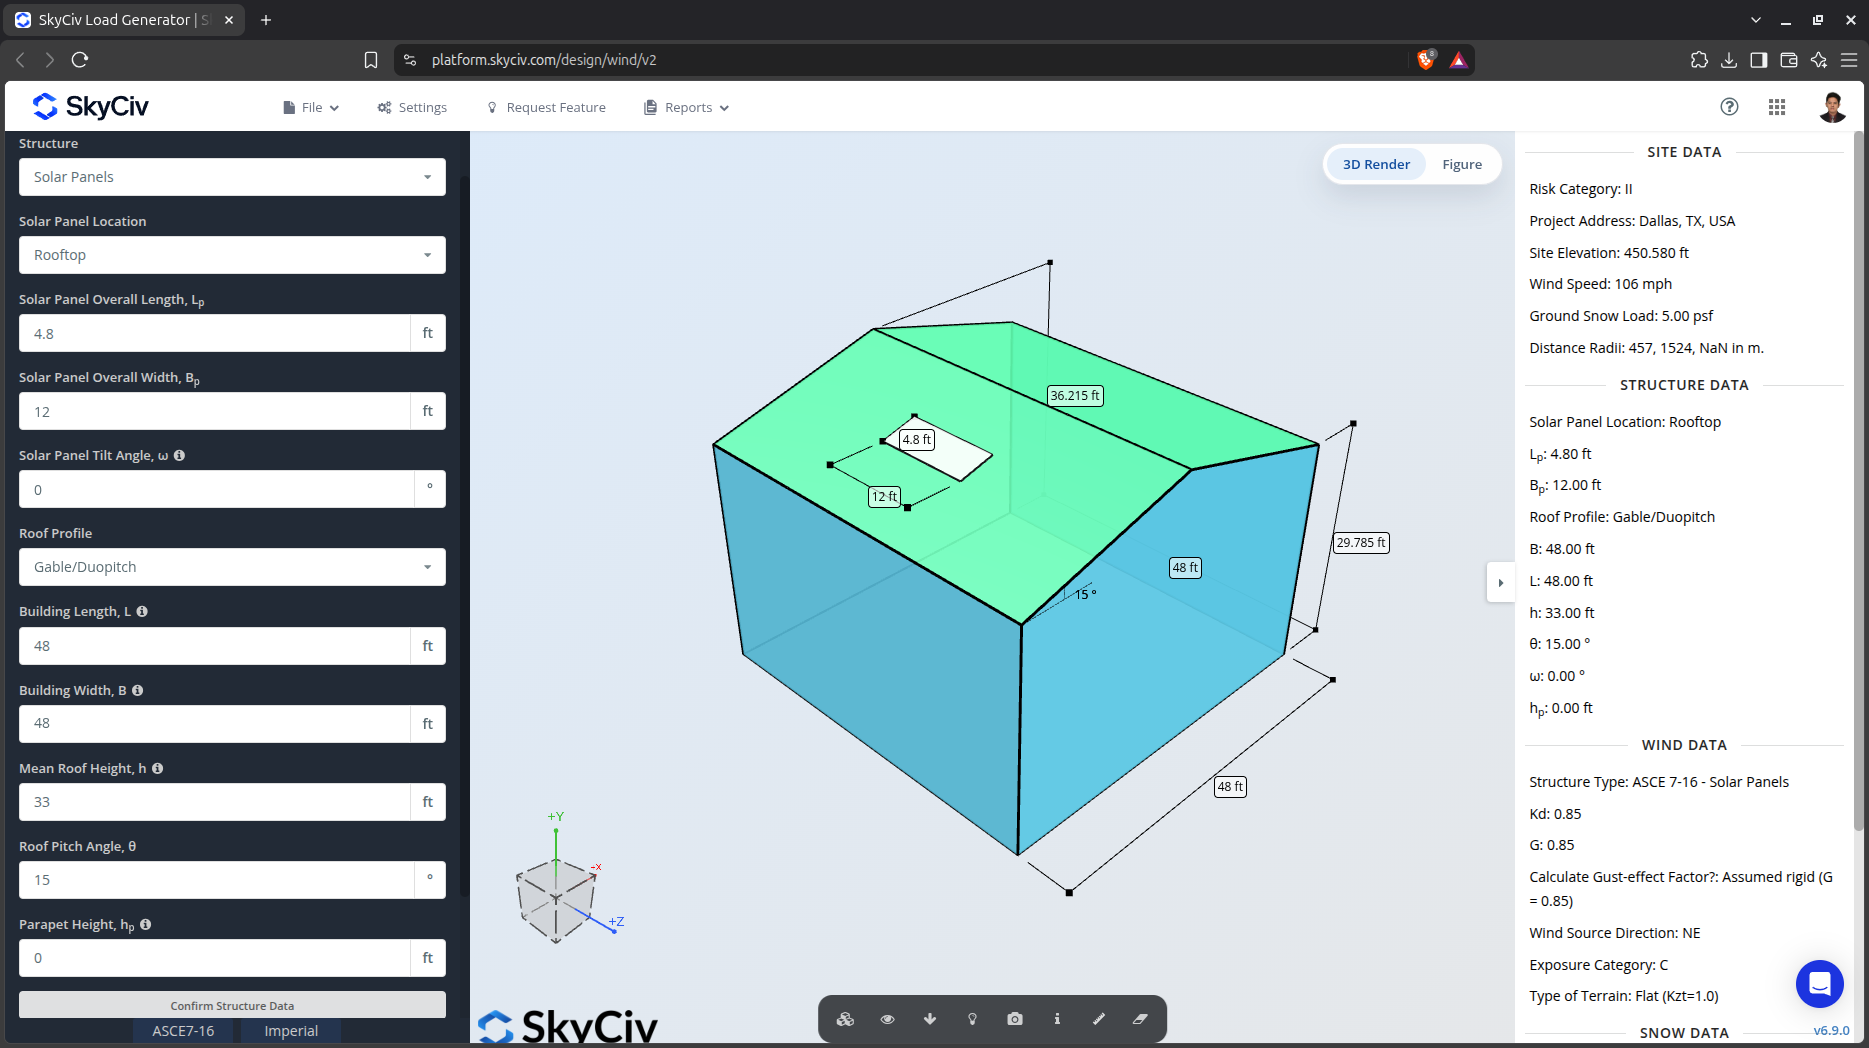This screenshot has width=1869, height=1048.
Task: Collapse the right results panel arrow
Action: click(1500, 582)
